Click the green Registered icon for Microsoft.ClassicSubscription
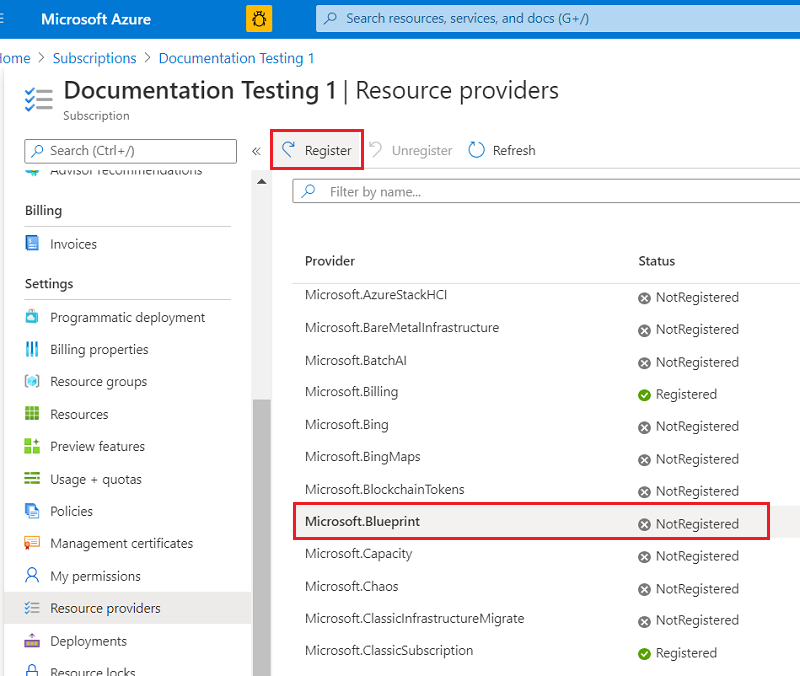 [x=644, y=654]
